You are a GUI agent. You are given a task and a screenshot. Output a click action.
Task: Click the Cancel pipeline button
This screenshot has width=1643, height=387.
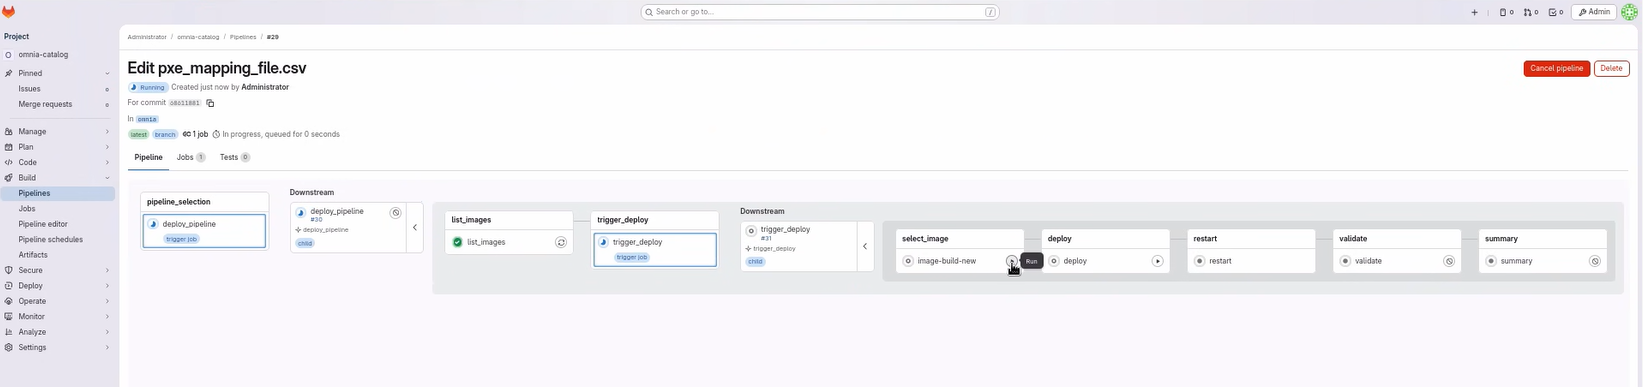click(1557, 68)
